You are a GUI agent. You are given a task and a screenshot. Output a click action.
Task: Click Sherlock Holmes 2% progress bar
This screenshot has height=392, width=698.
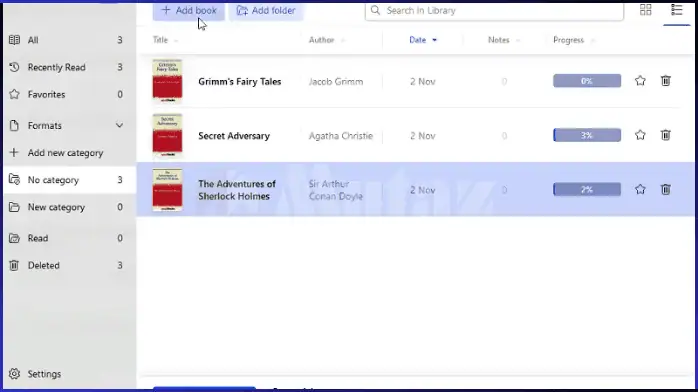coord(587,190)
